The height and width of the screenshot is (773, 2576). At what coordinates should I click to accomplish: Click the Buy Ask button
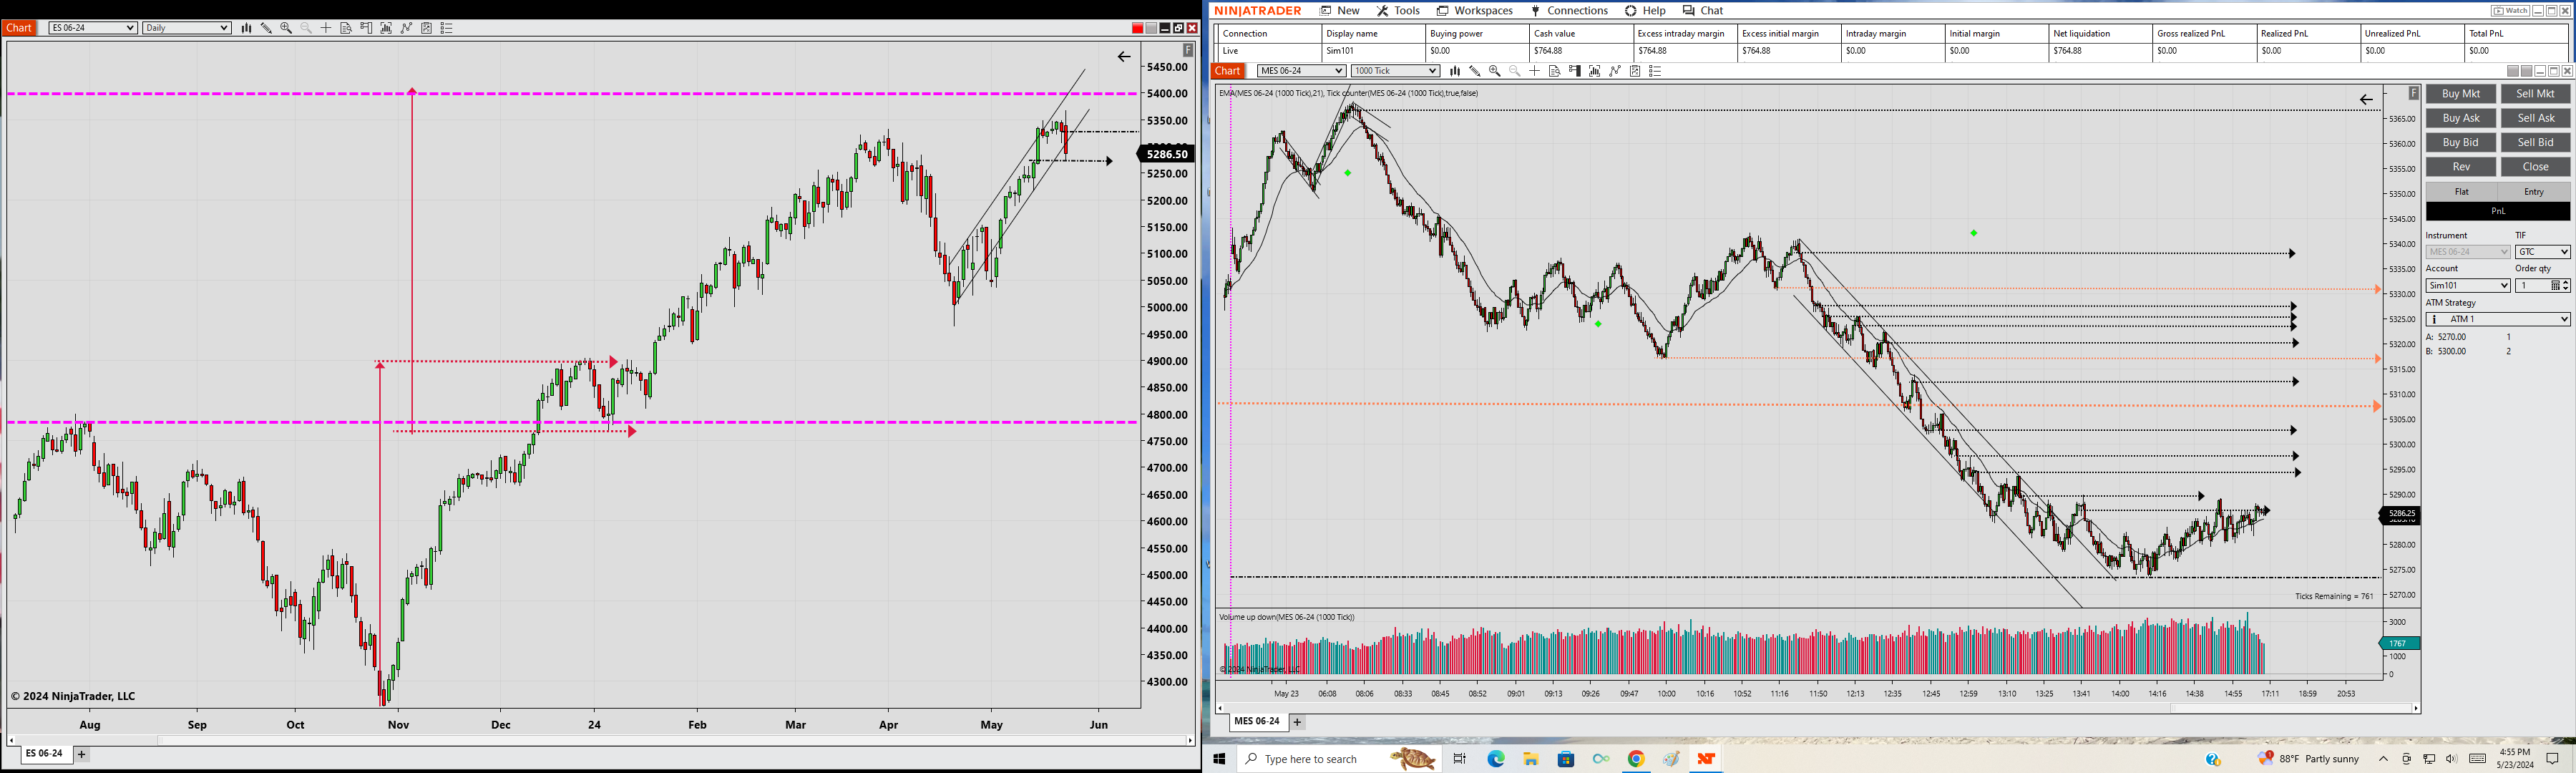tap(2461, 118)
